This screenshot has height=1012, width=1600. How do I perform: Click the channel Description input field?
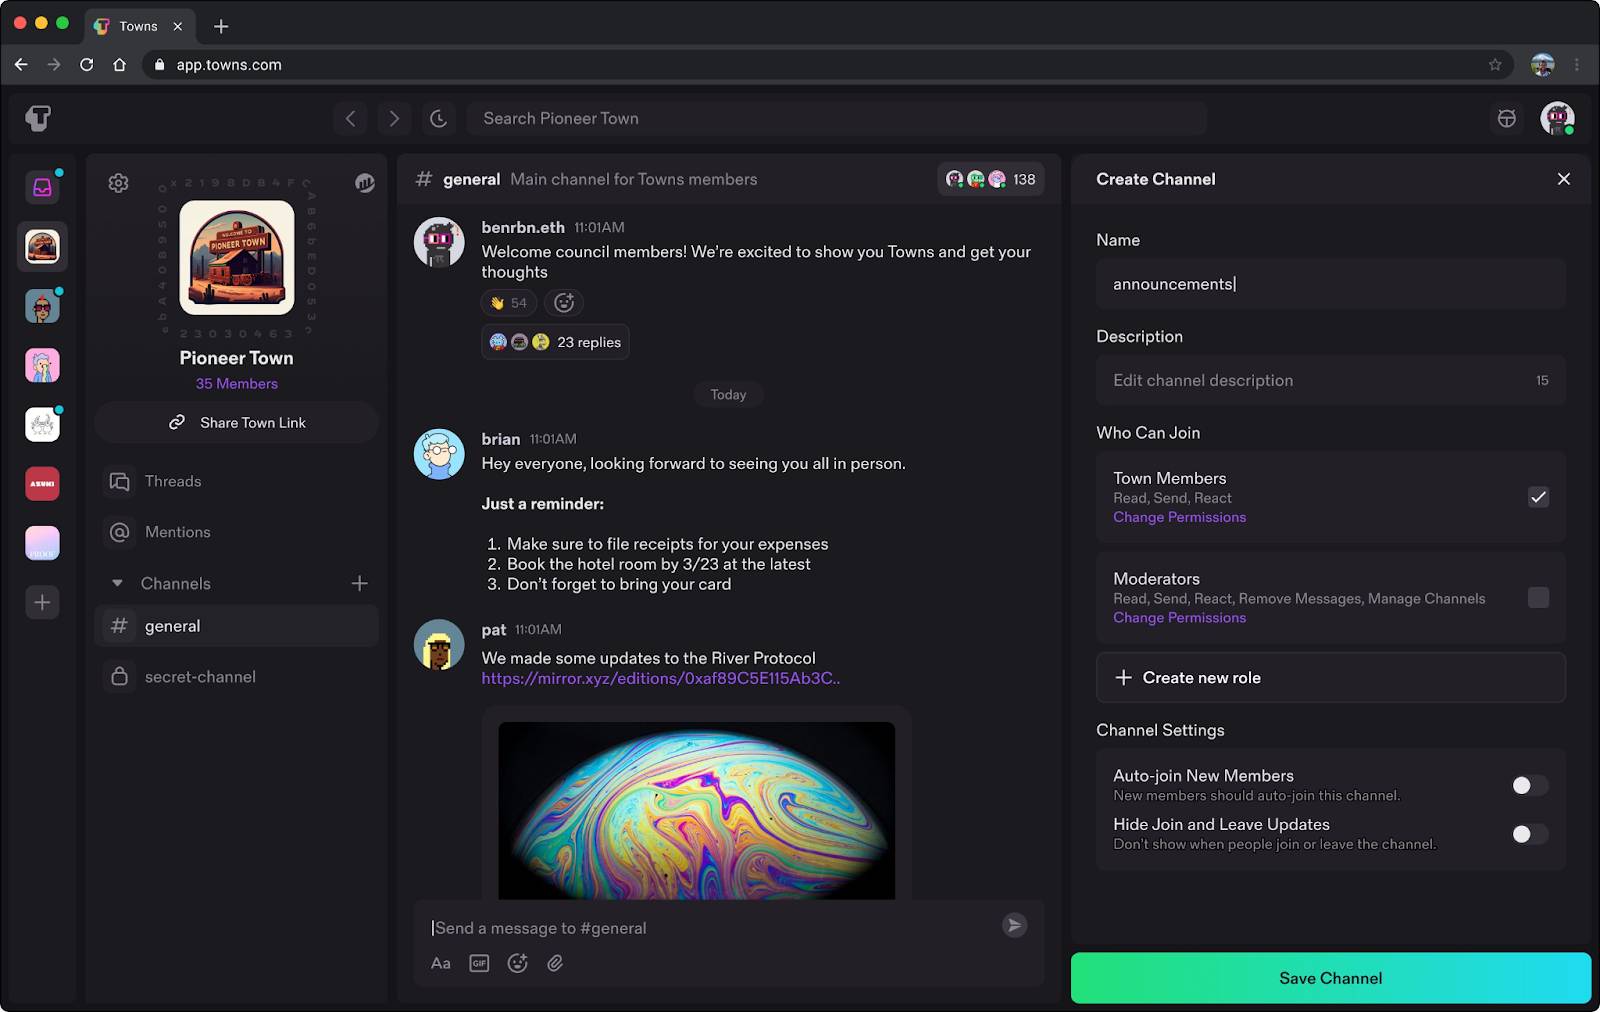click(1330, 380)
